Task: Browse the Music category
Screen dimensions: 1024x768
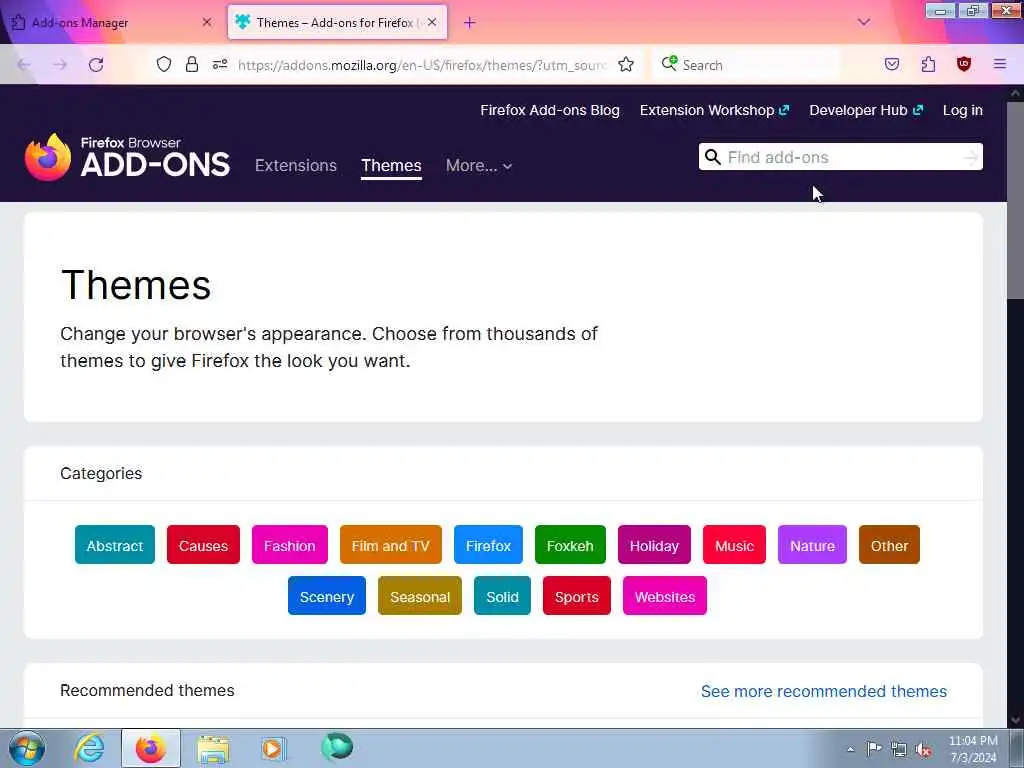Action: pyautogui.click(x=734, y=545)
